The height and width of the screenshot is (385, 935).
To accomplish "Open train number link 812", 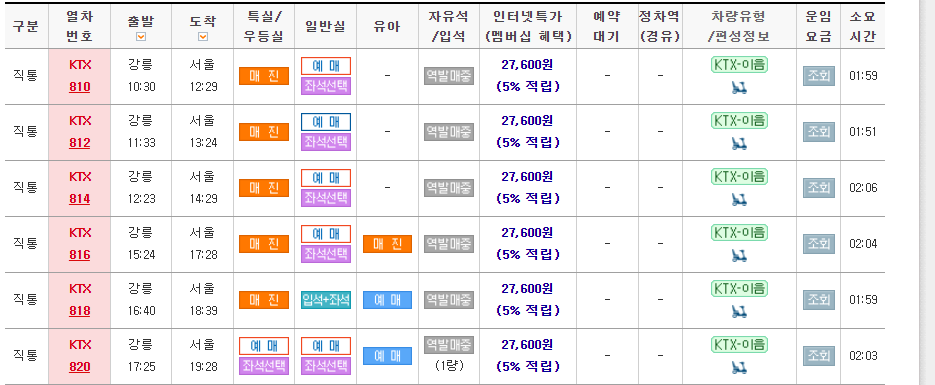I will [x=80, y=143].
